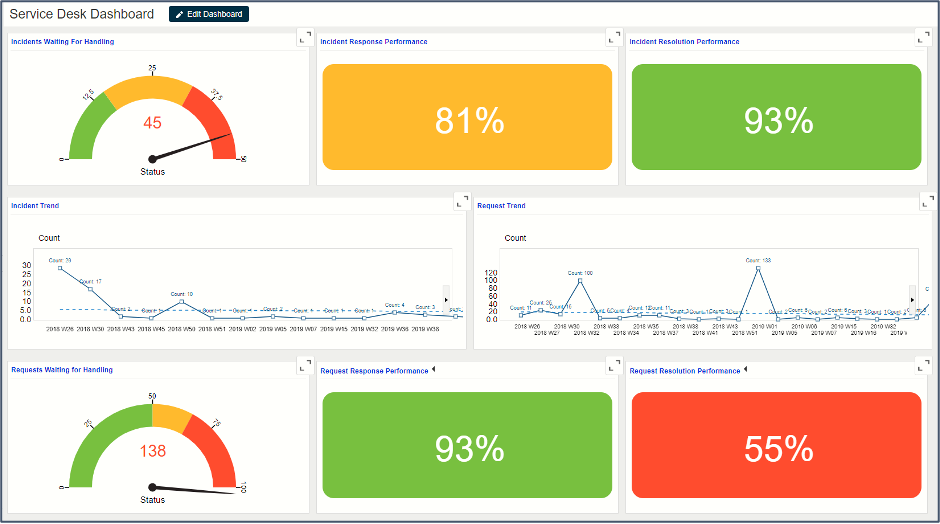Image resolution: width=940 pixels, height=524 pixels.
Task: Click the Count 10 point in Incident Trend
Action: tap(182, 301)
